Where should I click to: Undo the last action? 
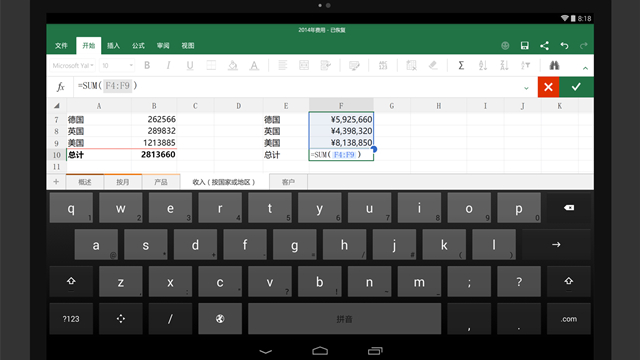tap(564, 45)
